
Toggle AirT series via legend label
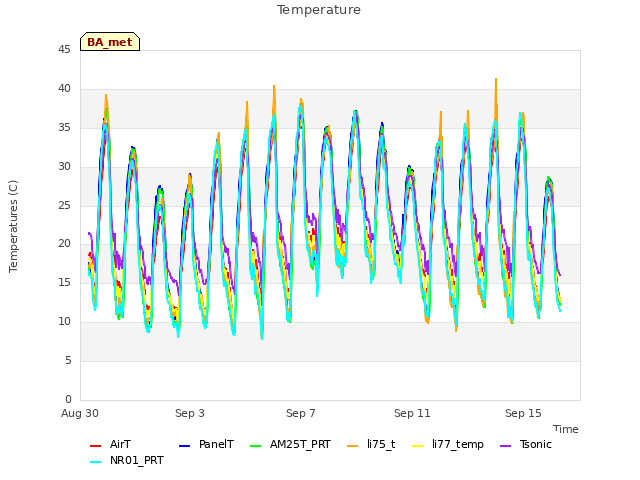(x=120, y=444)
